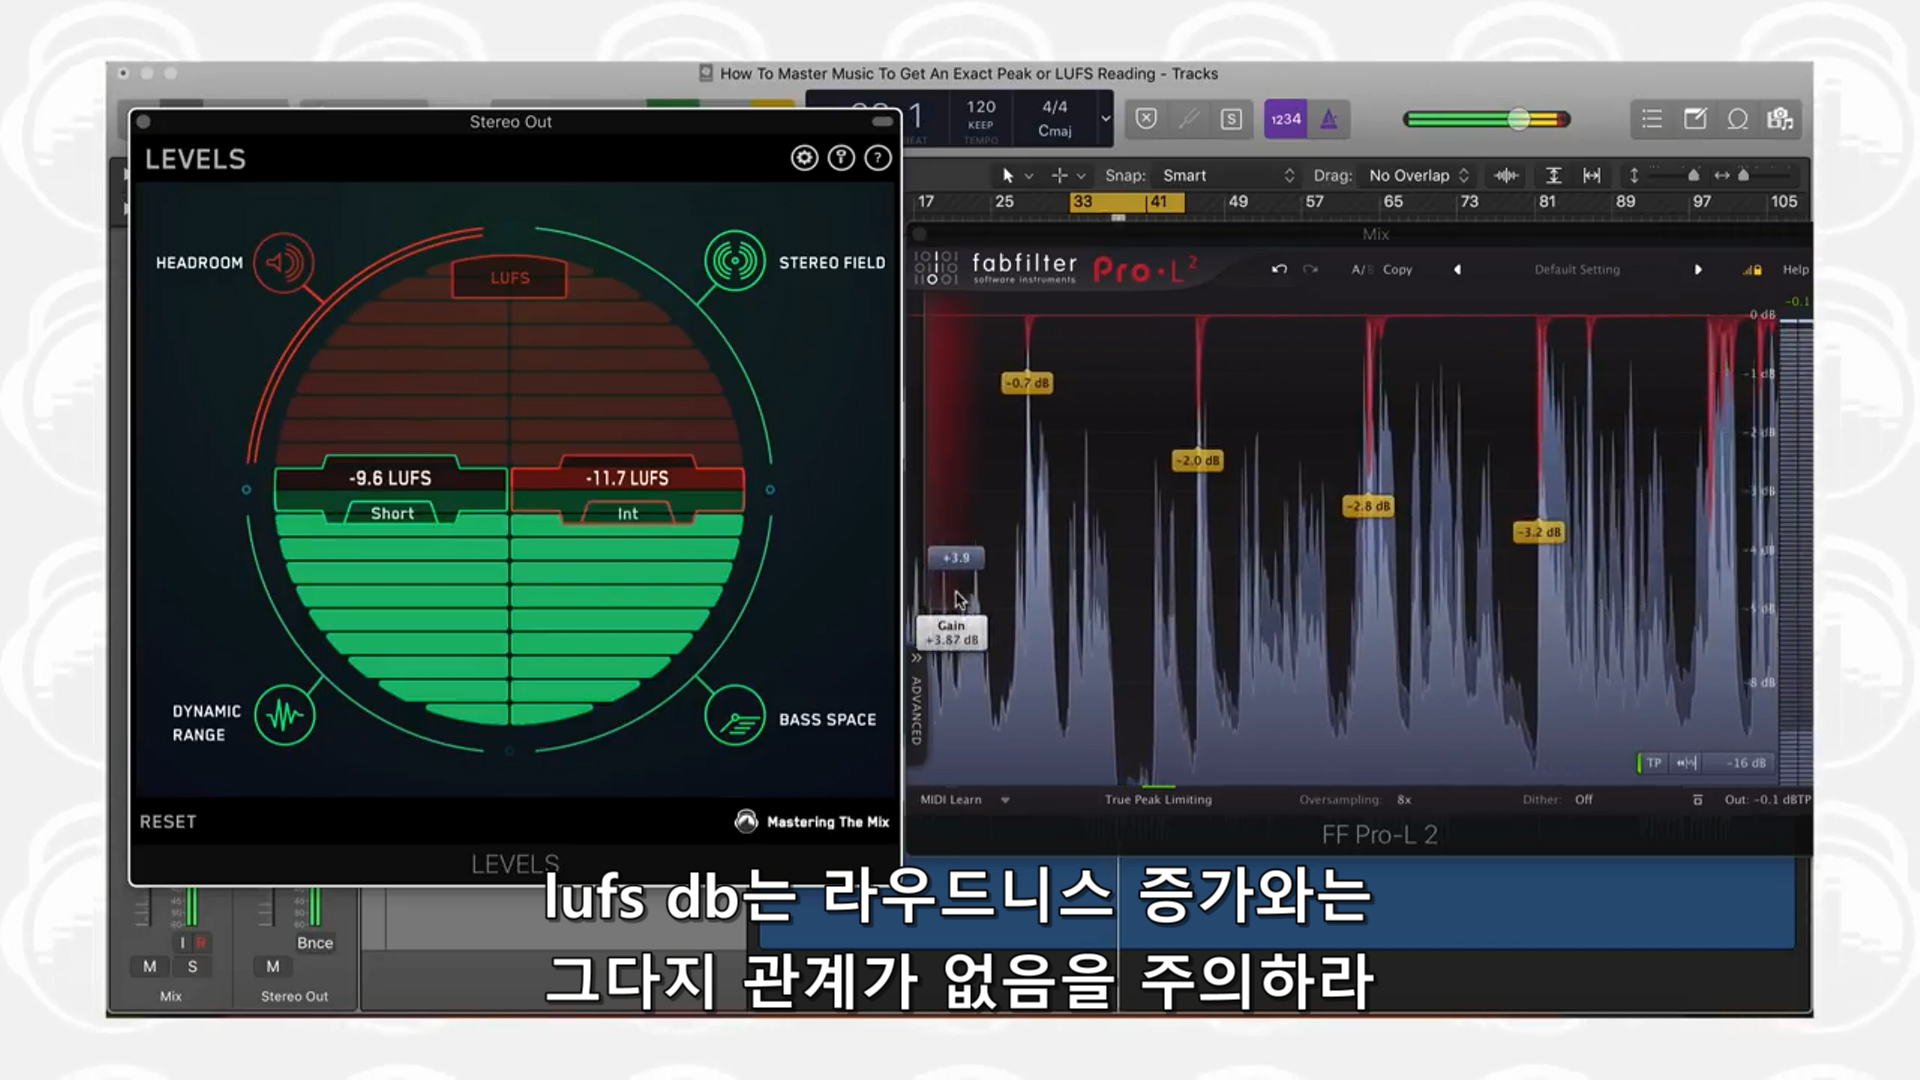Select the Int LUFS reading tab
Image resolution: width=1920 pixels, height=1080 pixels.
click(x=627, y=513)
